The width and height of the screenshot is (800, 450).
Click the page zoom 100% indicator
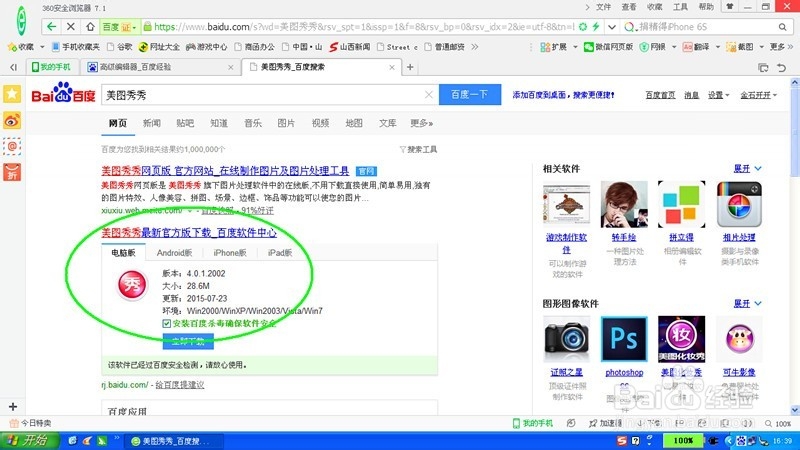[778, 423]
